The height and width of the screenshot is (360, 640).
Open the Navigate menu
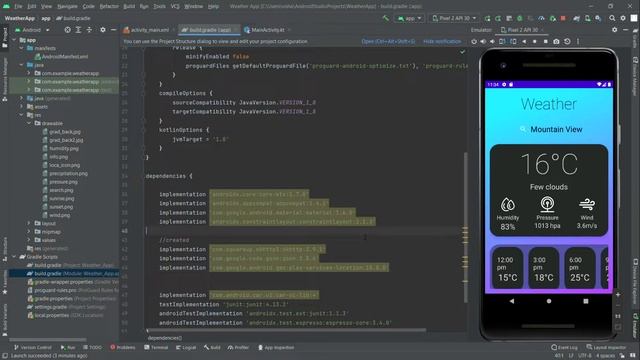67,7
